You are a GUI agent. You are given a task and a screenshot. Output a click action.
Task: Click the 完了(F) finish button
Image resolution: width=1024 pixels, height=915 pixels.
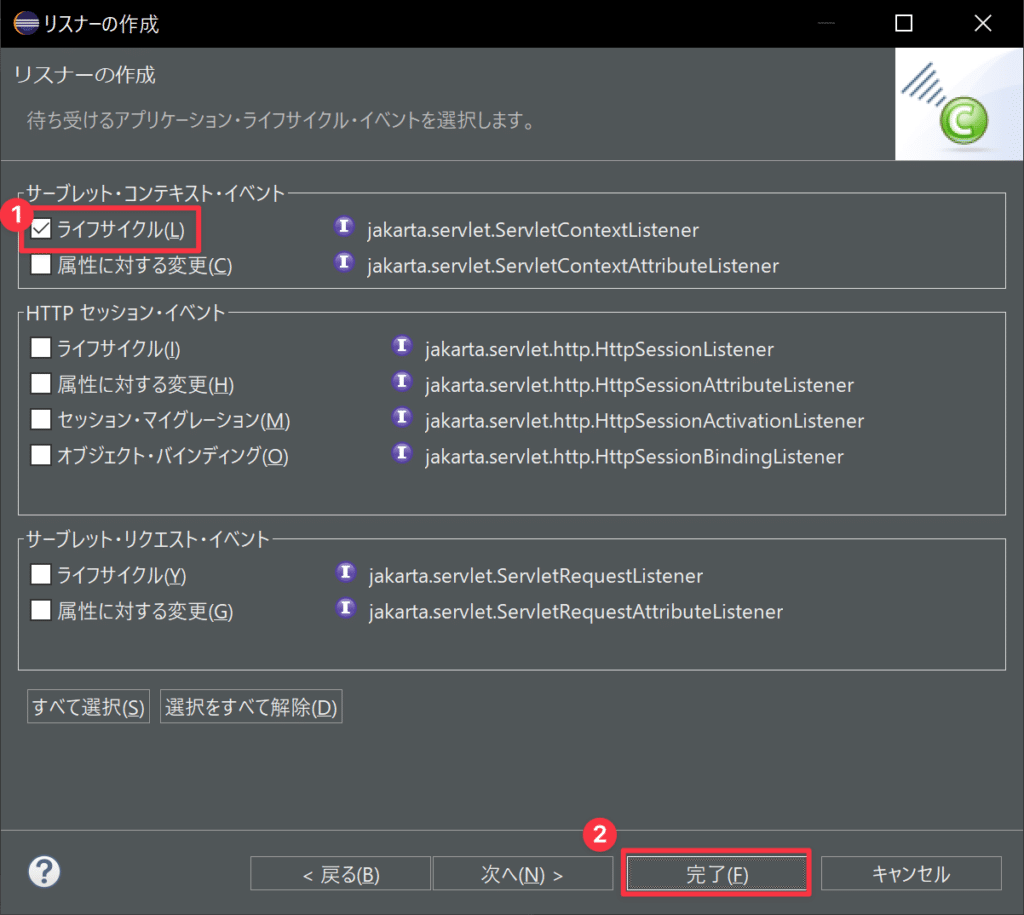(716, 873)
